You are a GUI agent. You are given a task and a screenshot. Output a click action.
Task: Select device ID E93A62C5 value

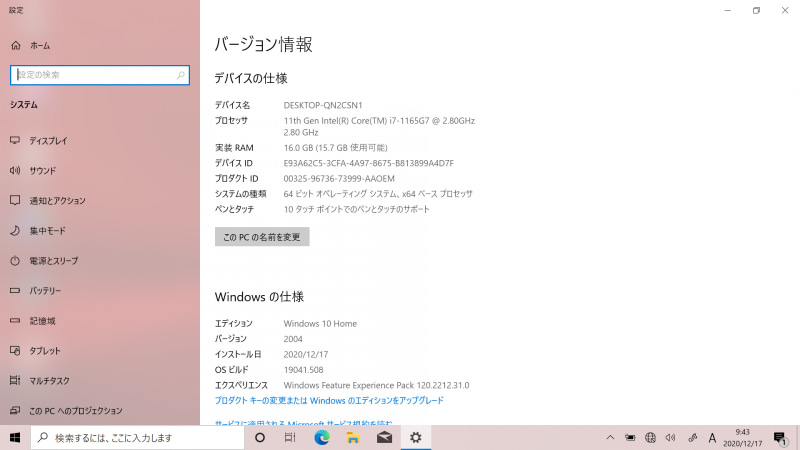pyautogui.click(x=368, y=163)
